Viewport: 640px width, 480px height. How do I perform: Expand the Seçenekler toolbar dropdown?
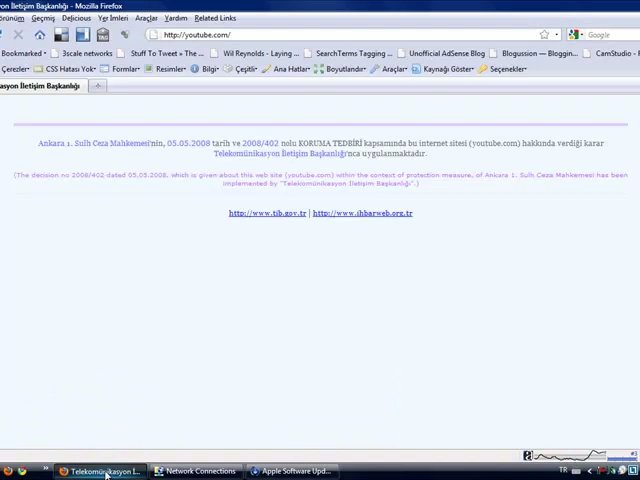point(503,69)
